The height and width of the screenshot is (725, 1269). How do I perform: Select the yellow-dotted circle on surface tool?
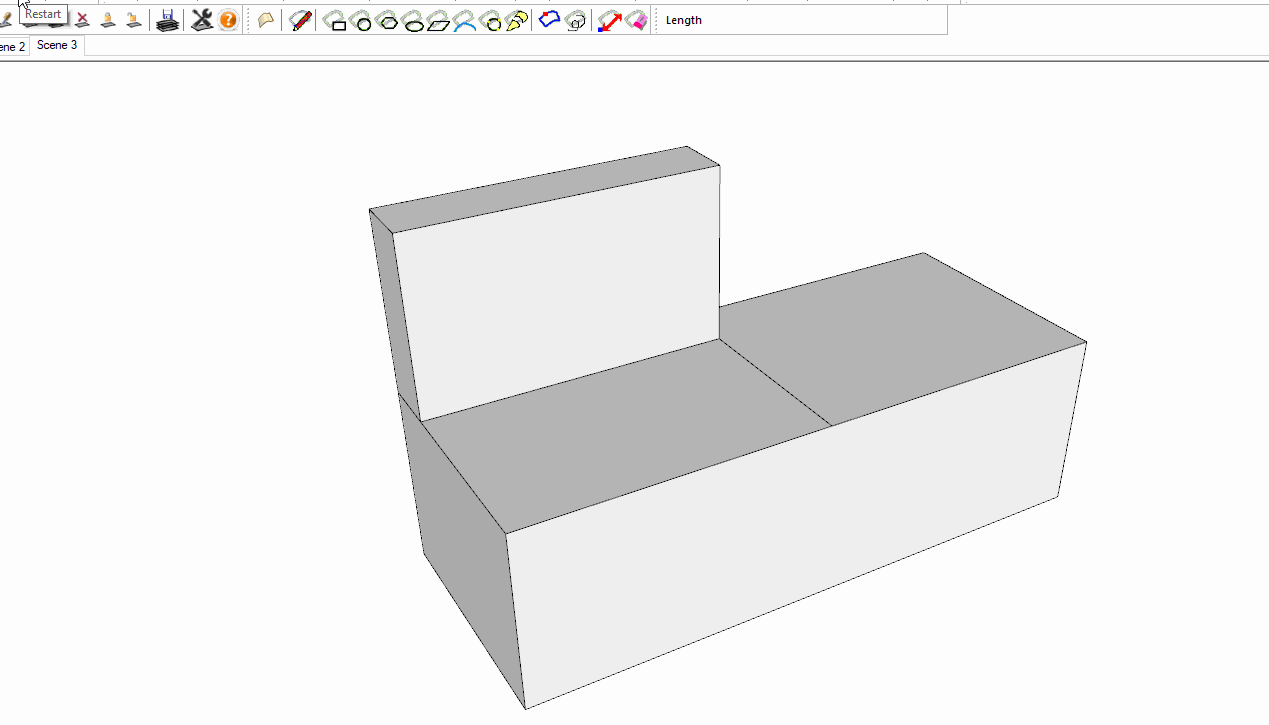point(490,21)
